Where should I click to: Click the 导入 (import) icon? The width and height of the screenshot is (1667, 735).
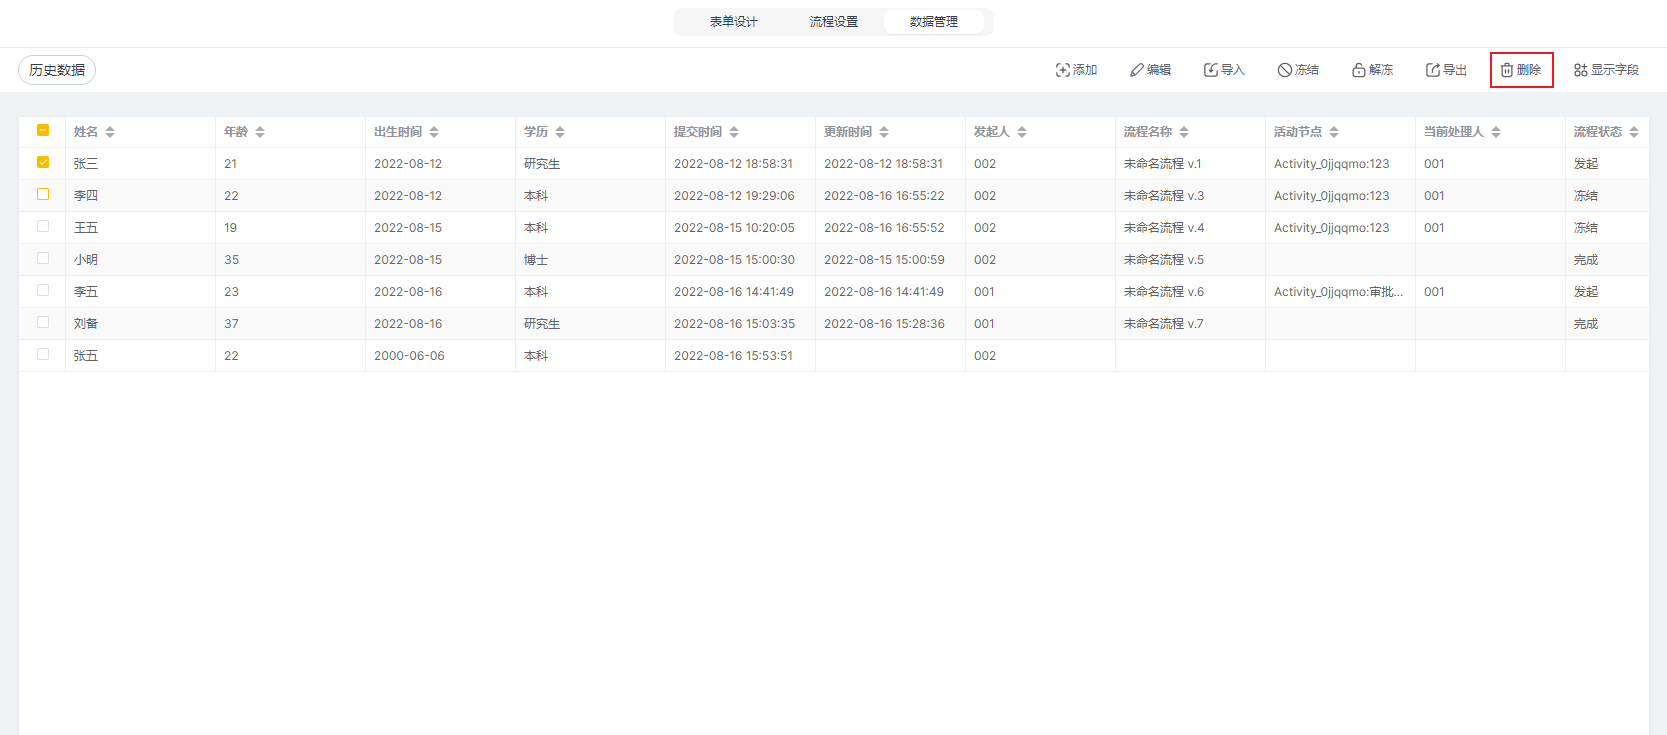(1210, 70)
